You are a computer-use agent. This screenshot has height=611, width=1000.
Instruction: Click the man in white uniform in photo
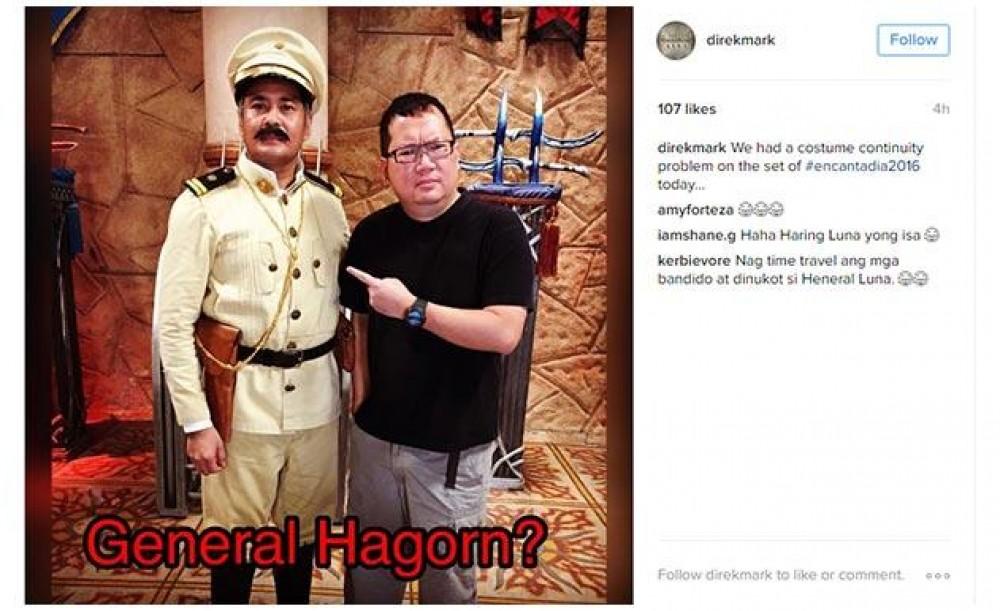tap(255, 306)
